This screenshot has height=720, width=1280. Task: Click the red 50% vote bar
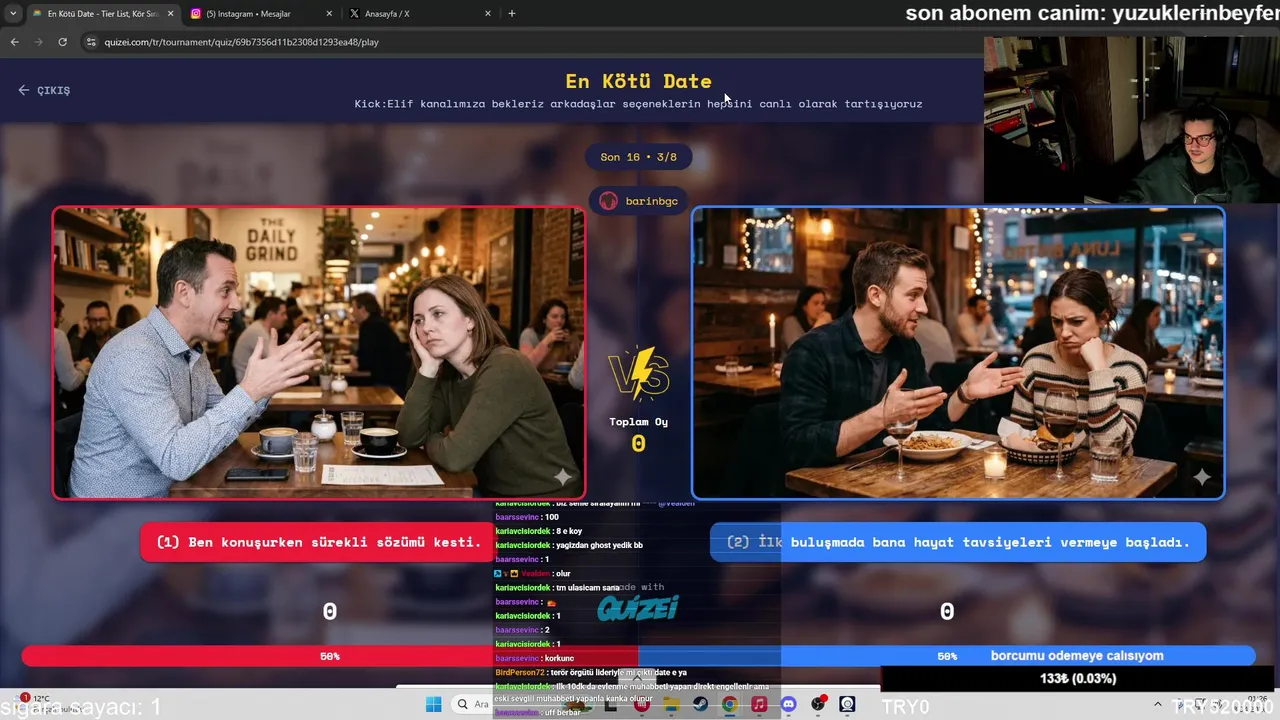point(330,656)
